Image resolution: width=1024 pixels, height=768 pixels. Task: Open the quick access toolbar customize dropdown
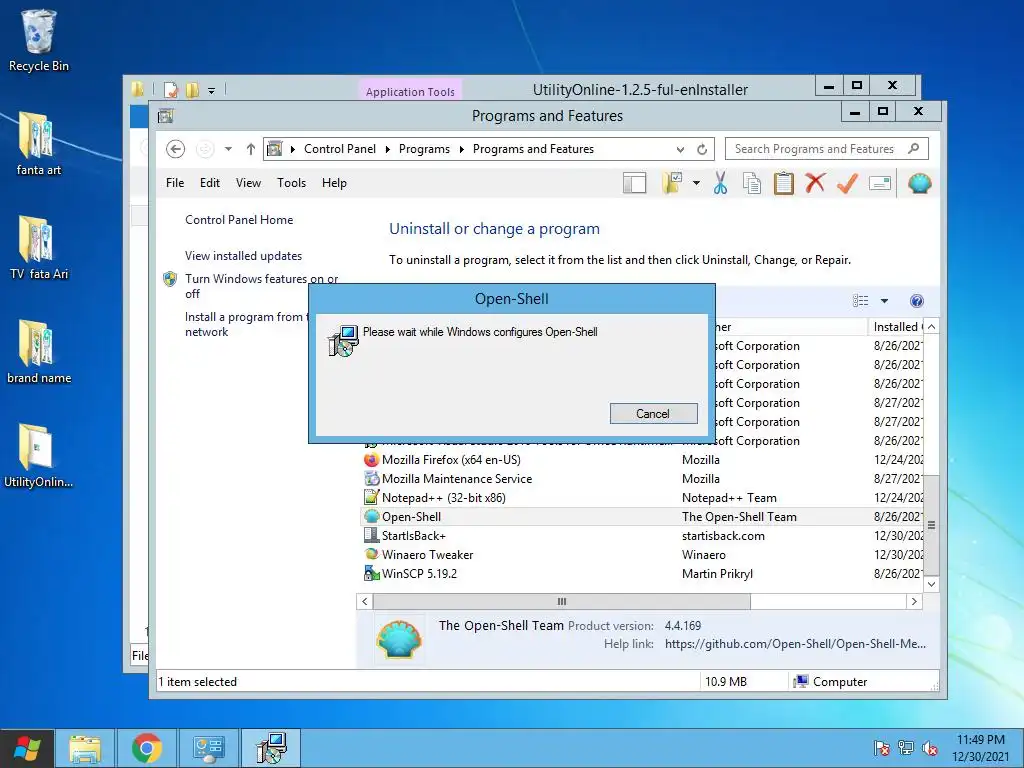(212, 90)
